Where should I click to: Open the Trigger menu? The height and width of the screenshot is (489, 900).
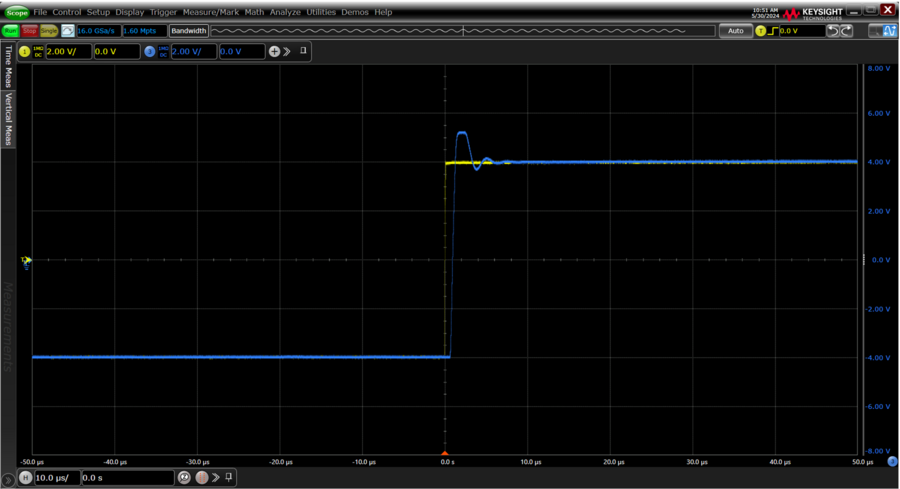tap(163, 12)
